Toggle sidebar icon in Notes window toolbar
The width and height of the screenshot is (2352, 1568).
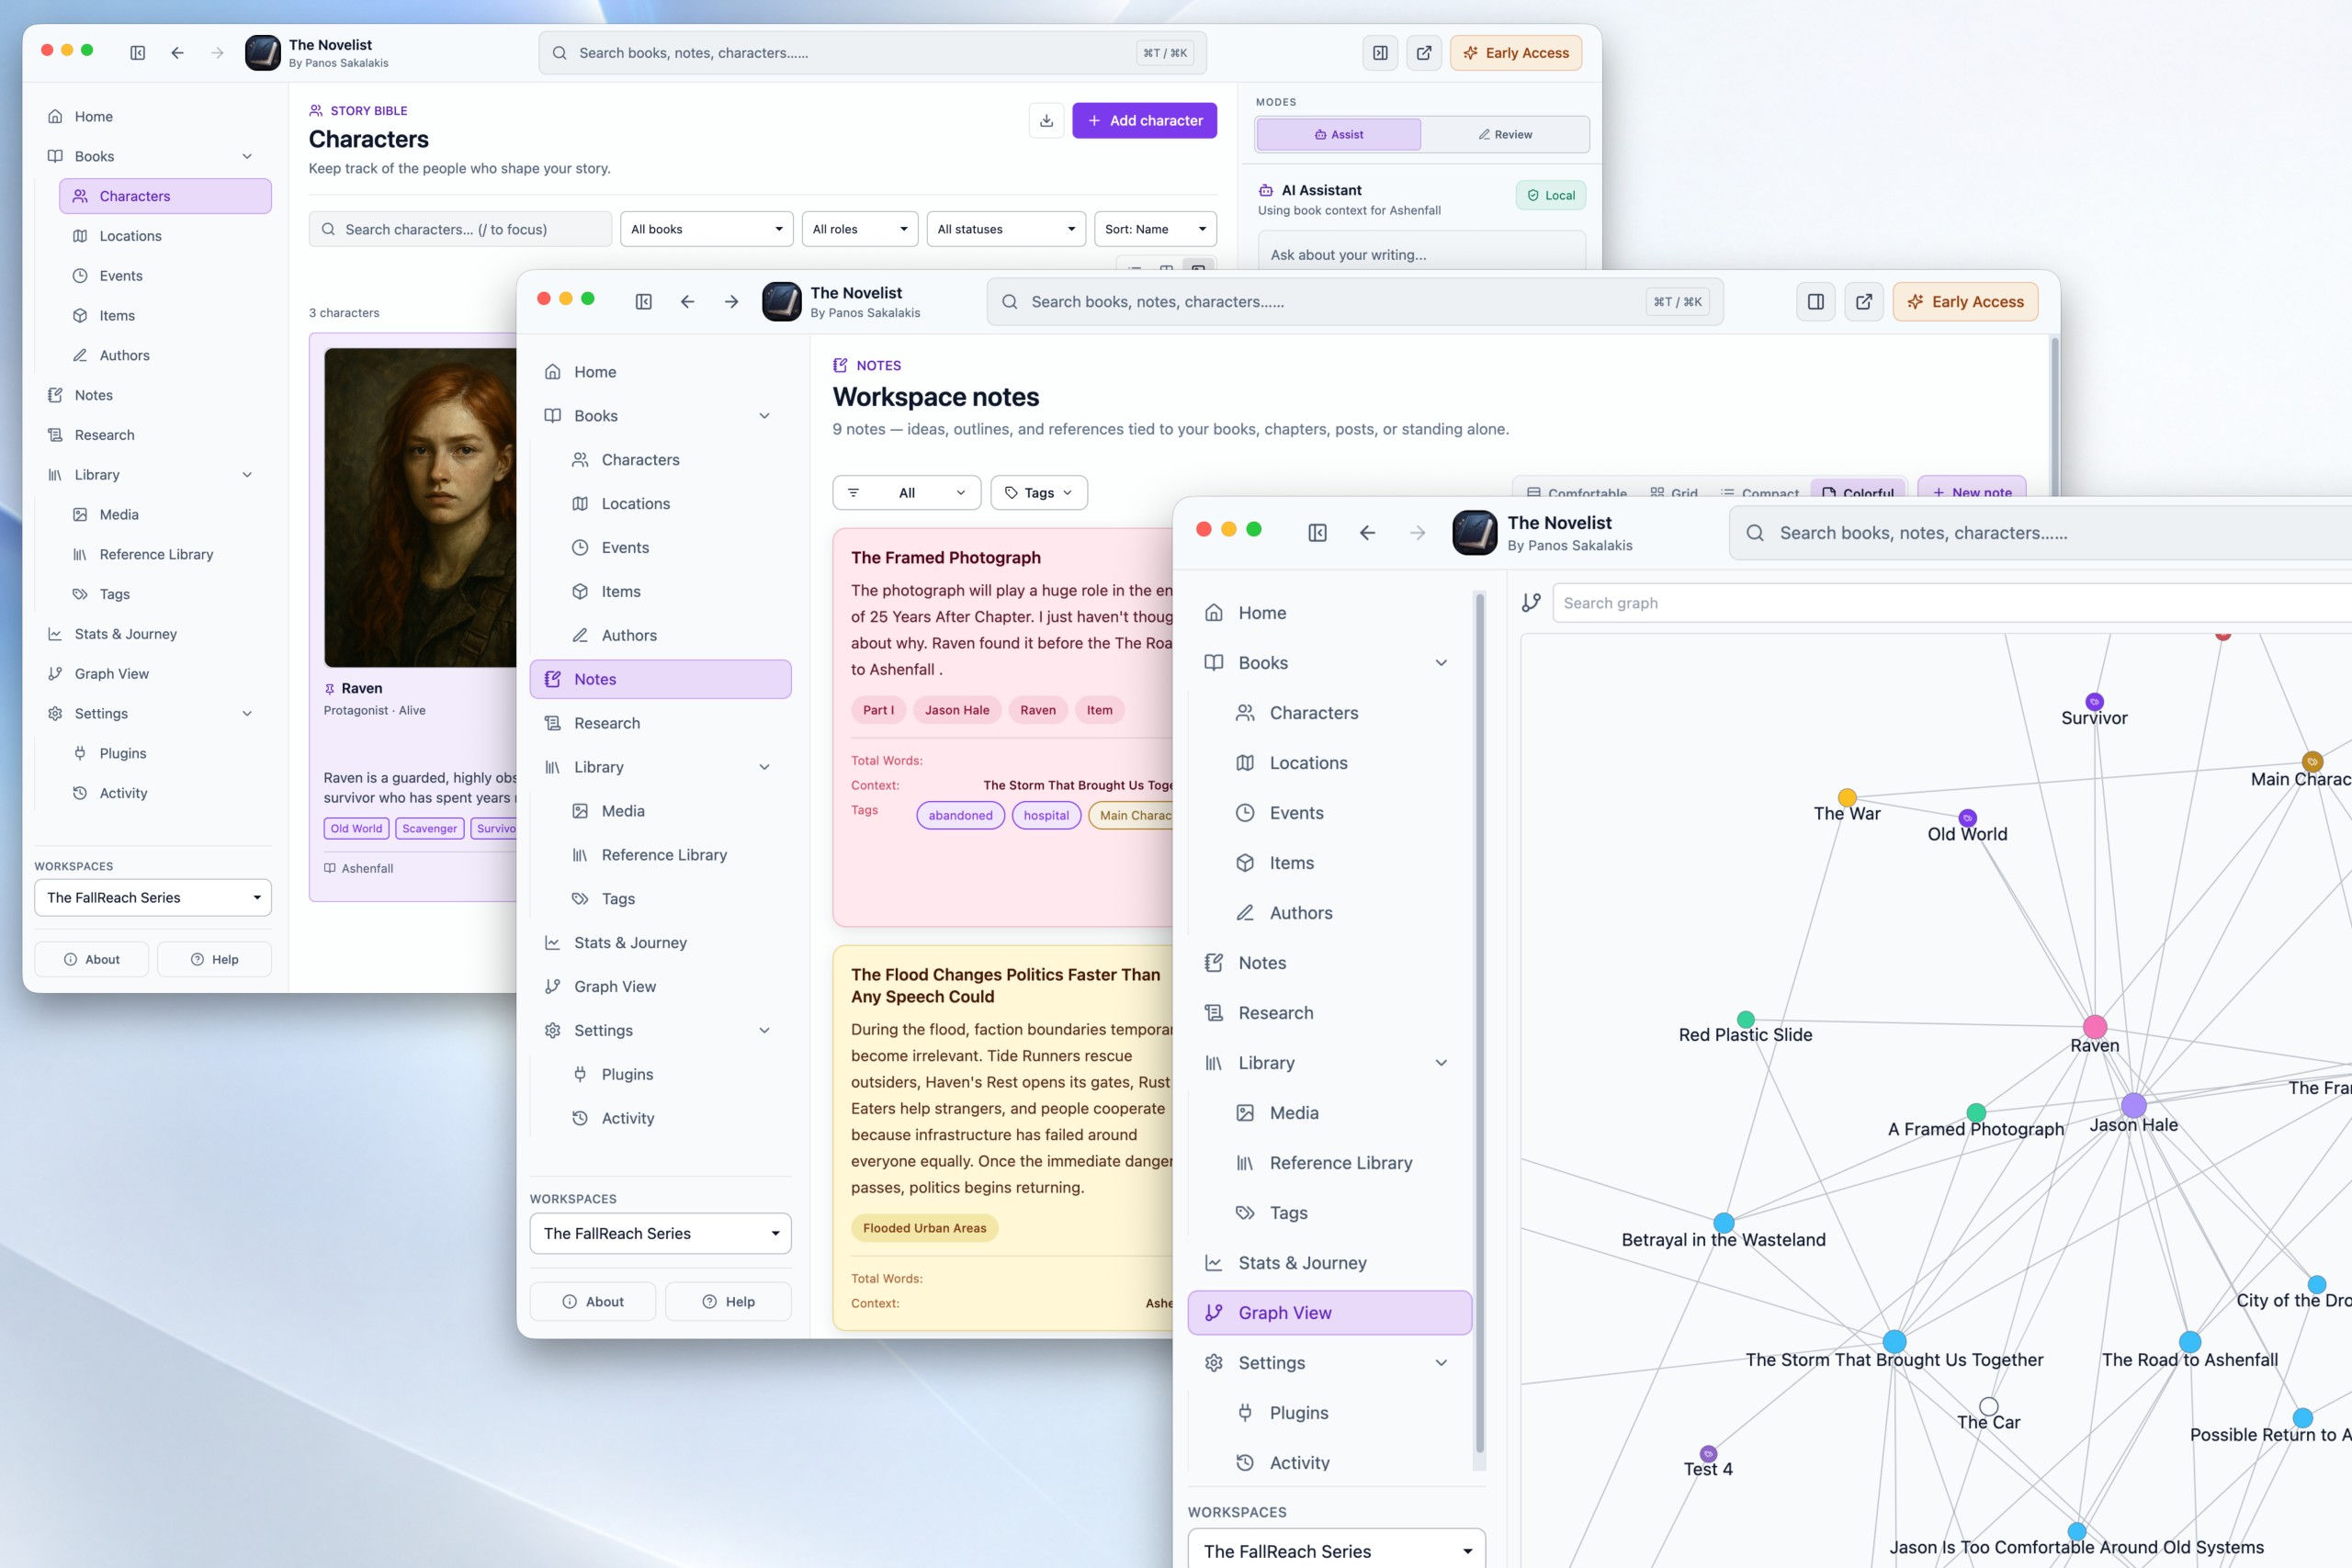click(644, 301)
